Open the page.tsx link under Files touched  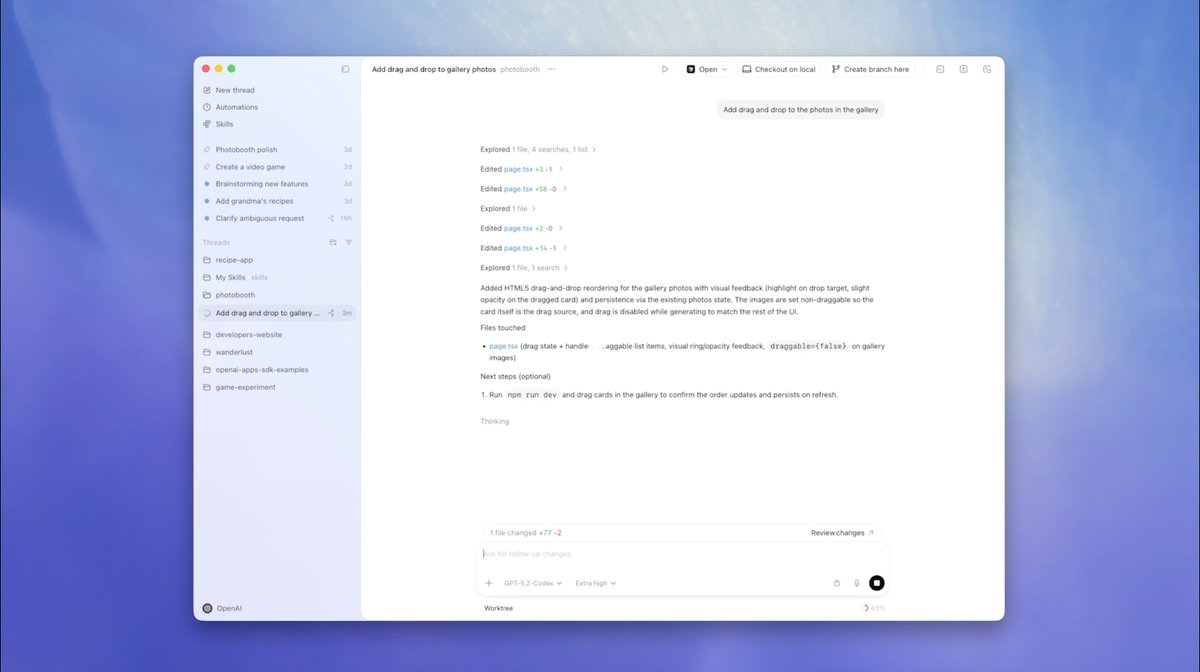pyautogui.click(x=503, y=346)
